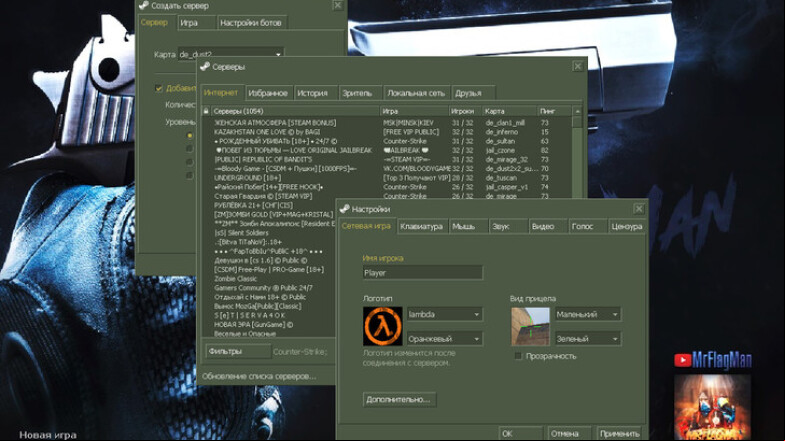785x441 pixels.
Task: Click the YouTube icon next to MrFlagMan
Action: pos(682,360)
